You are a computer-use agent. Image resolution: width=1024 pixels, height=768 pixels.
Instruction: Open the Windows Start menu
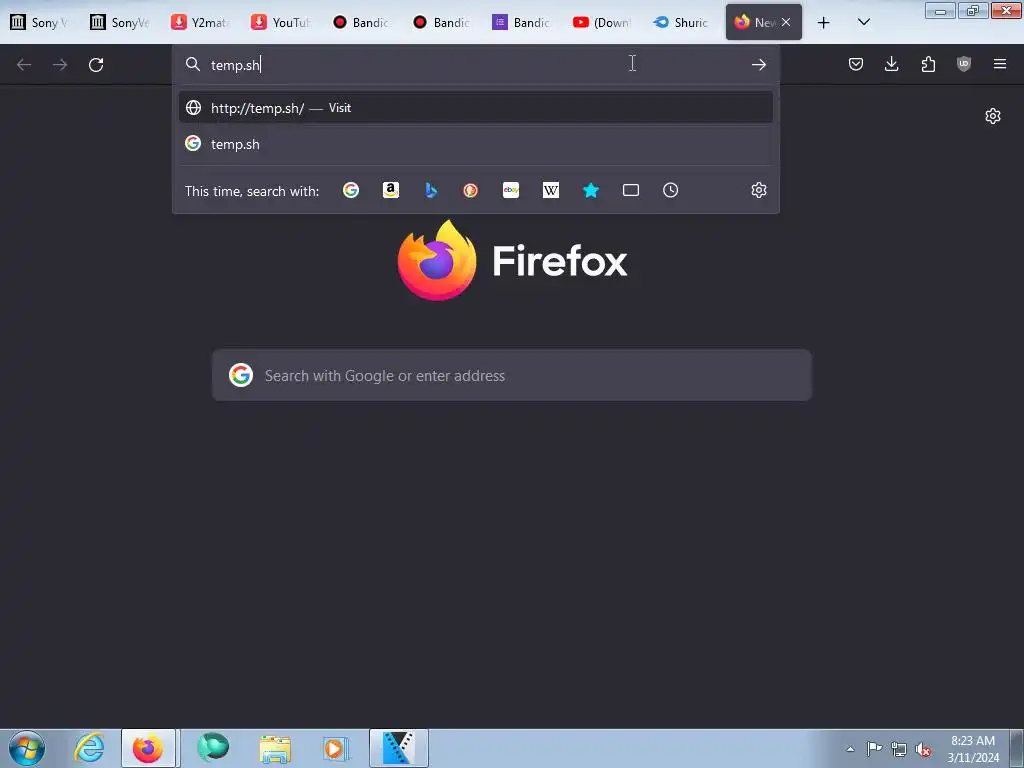click(27, 748)
